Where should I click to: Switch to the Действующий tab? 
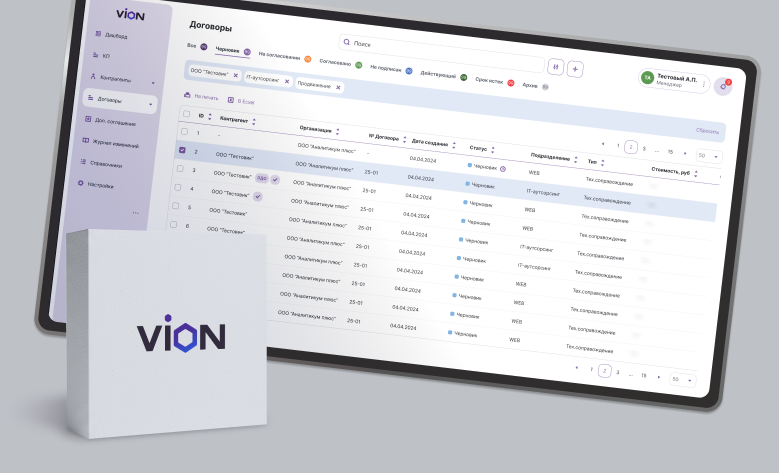pos(443,75)
